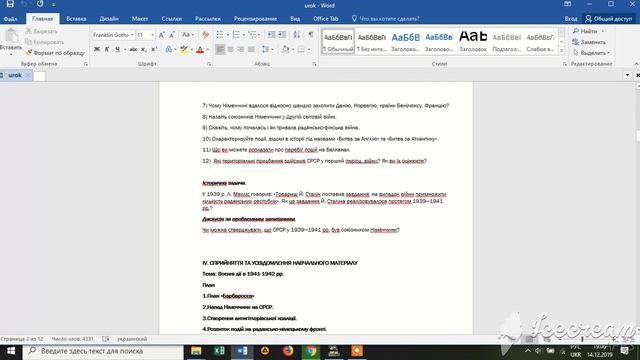Apply the Без интервала style
This screenshot has width=640, height=360.
[x=371, y=41]
